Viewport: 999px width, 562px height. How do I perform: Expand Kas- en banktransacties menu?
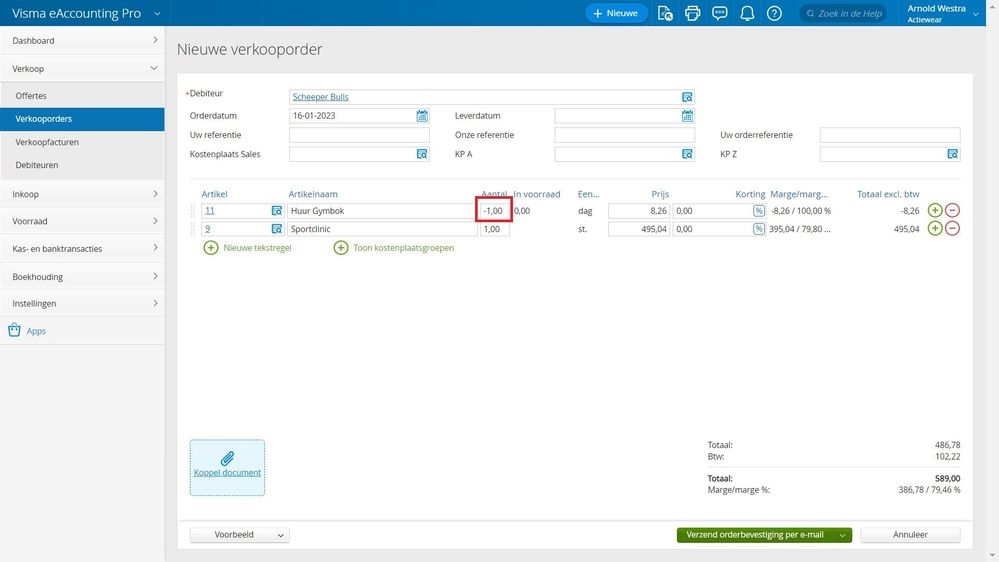click(x=82, y=249)
